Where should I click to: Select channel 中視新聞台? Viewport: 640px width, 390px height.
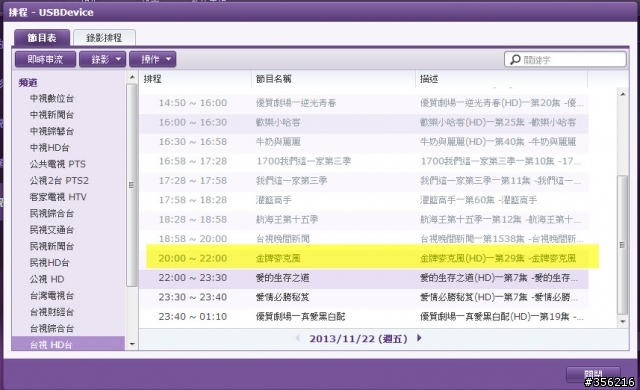point(52,115)
